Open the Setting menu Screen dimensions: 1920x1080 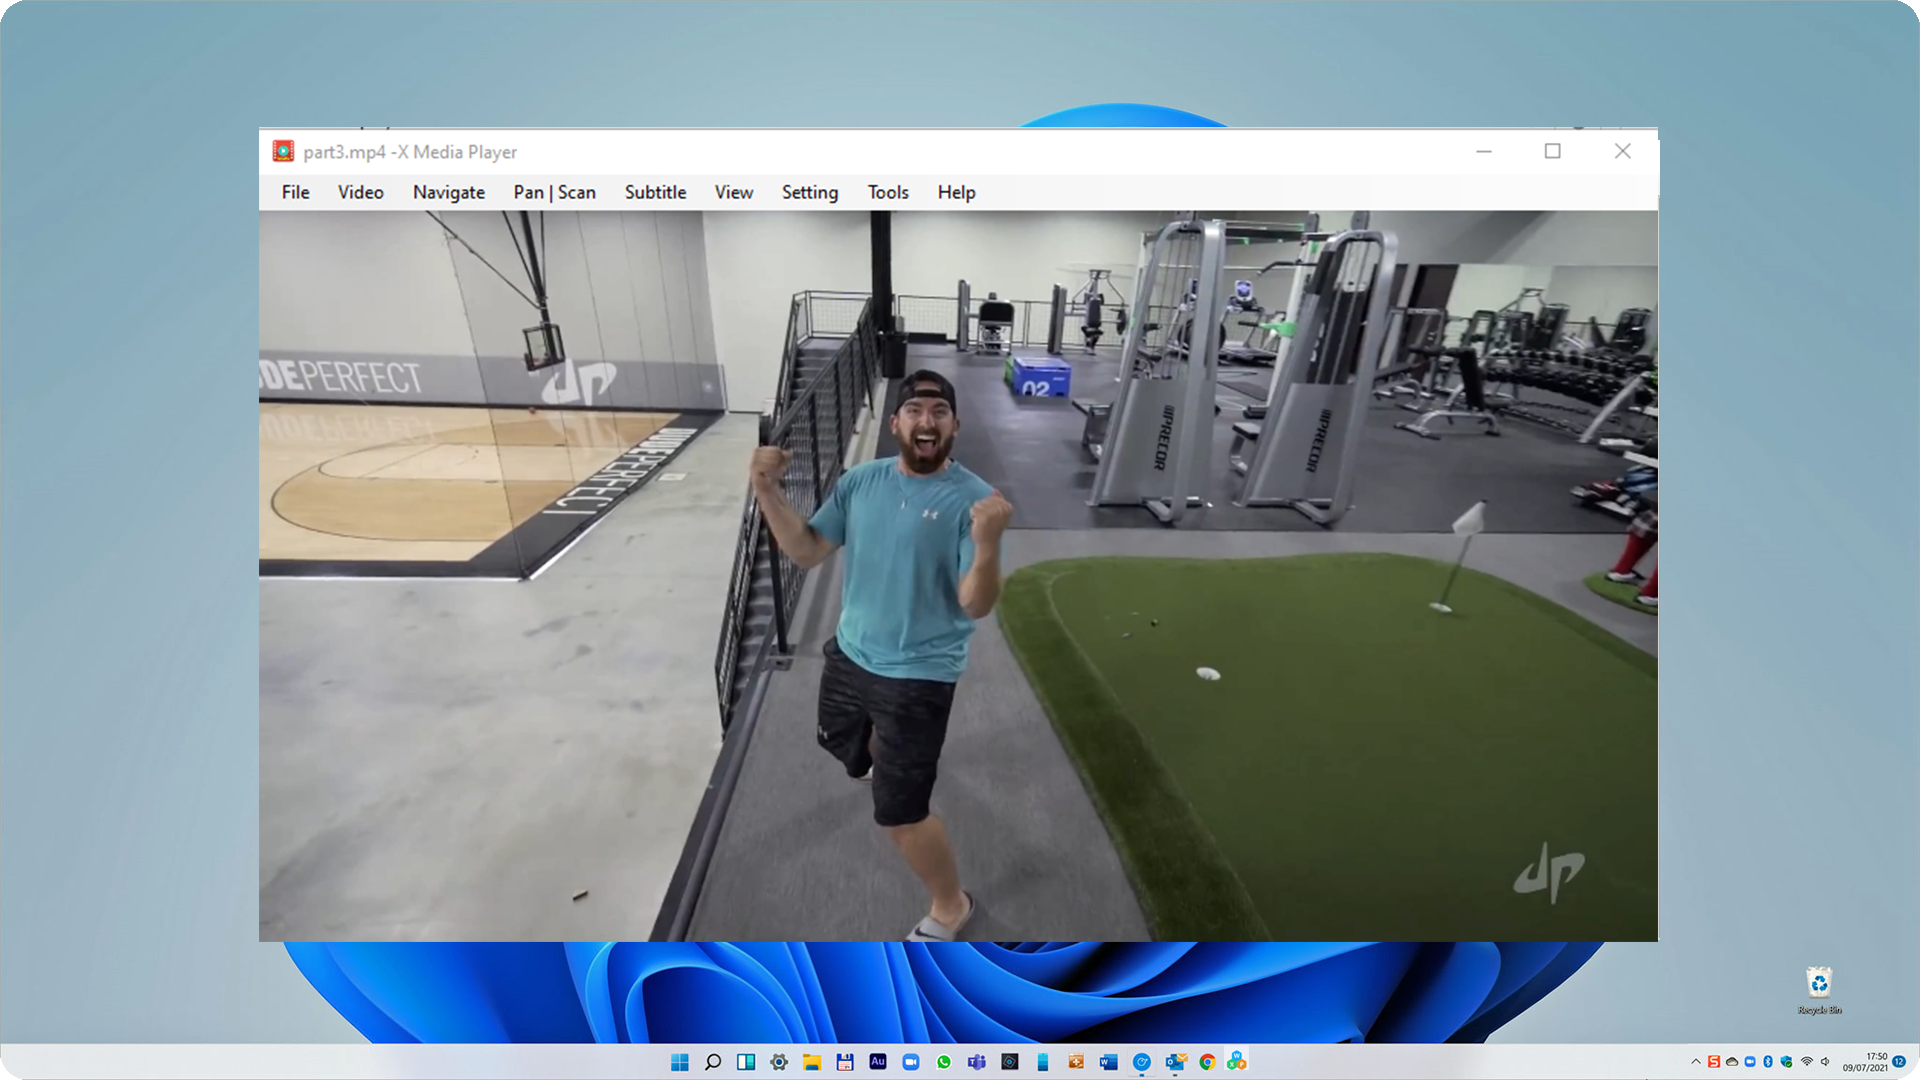809,192
